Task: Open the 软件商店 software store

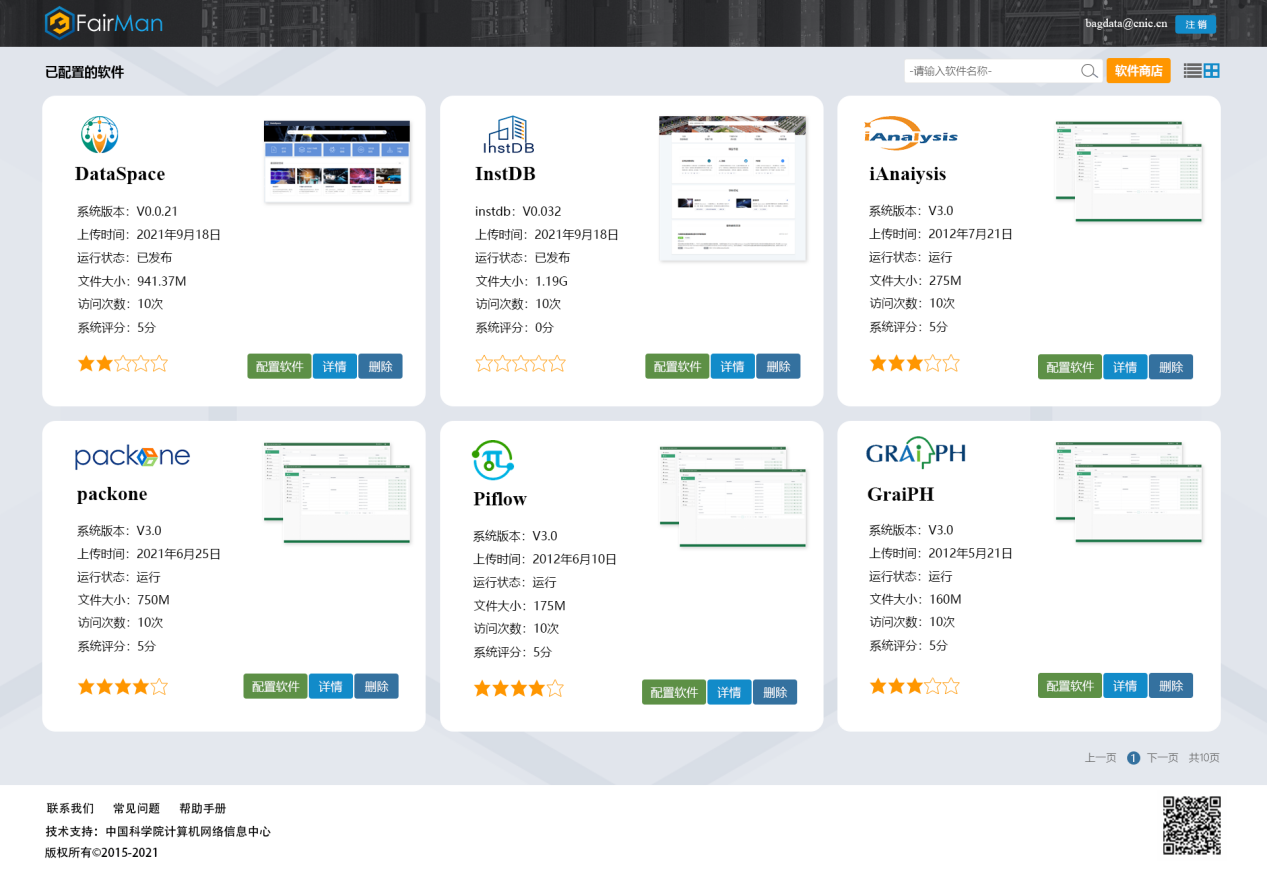Action: tap(1138, 71)
